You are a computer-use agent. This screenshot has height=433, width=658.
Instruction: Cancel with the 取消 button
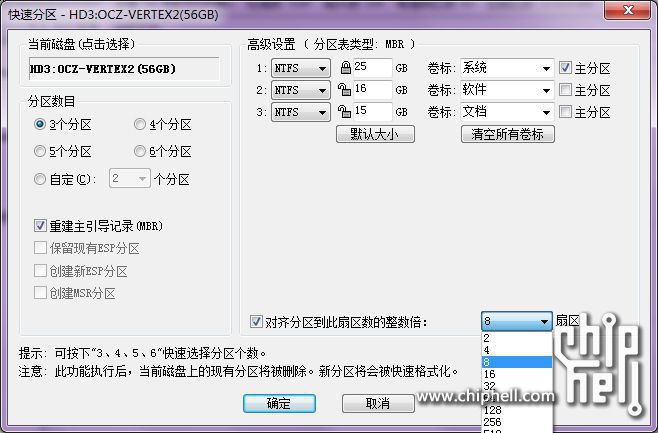pyautogui.click(x=378, y=403)
